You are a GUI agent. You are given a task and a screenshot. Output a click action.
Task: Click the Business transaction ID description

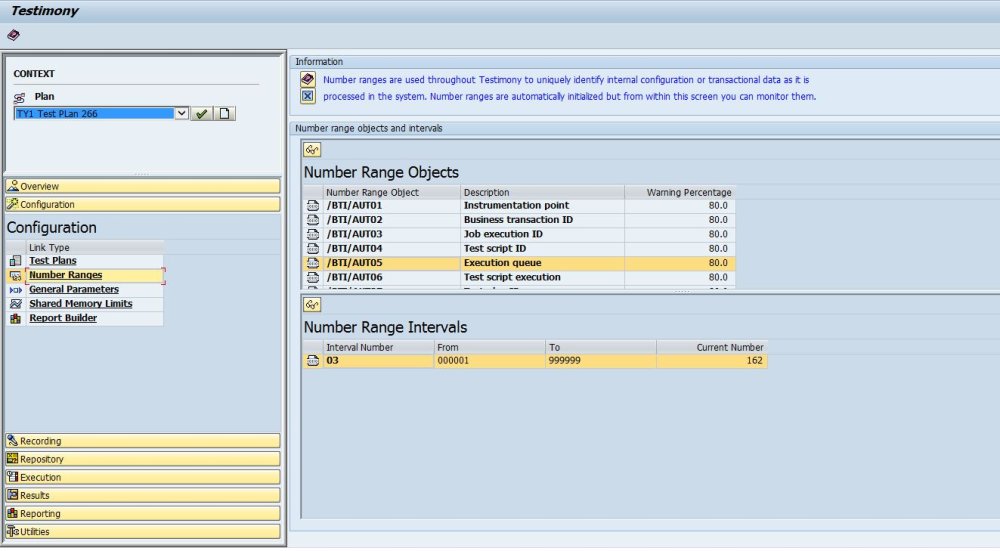518,220
